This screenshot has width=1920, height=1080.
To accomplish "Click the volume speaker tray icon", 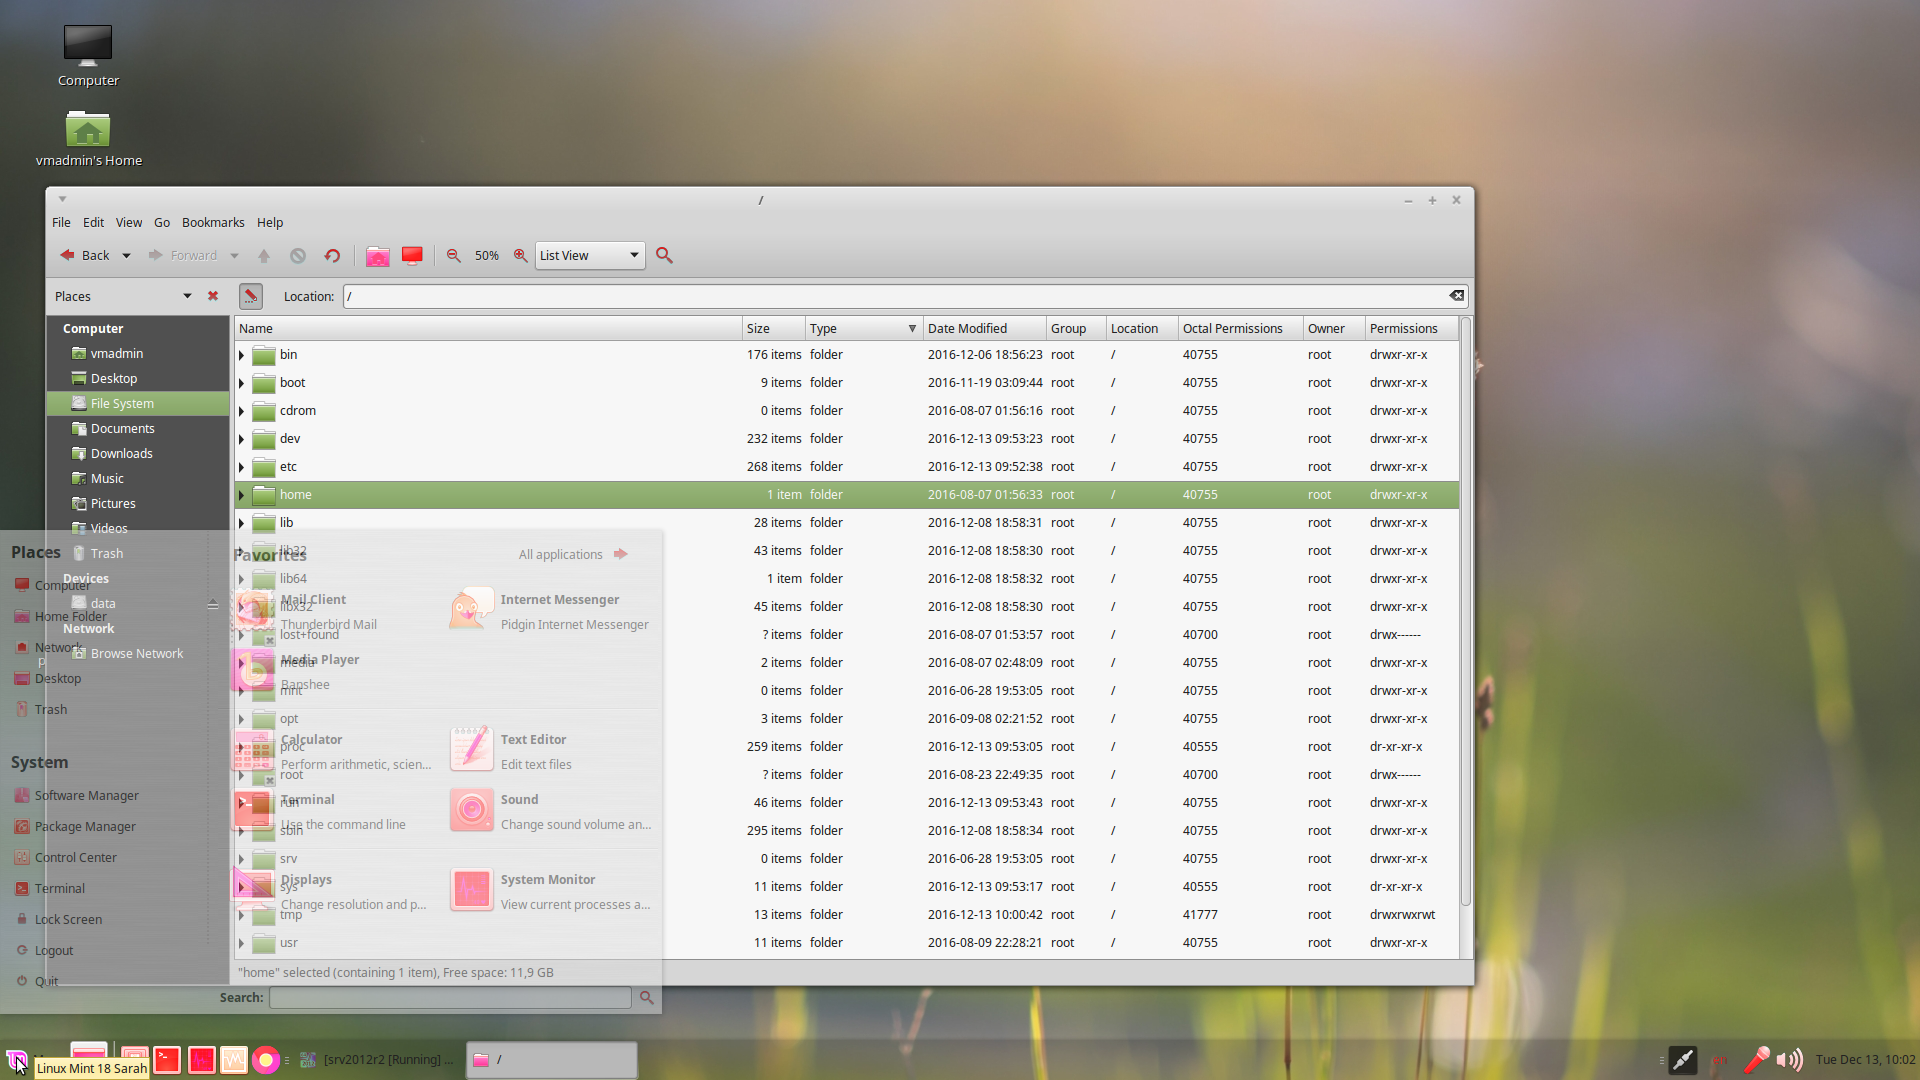I will pyautogui.click(x=1789, y=1060).
